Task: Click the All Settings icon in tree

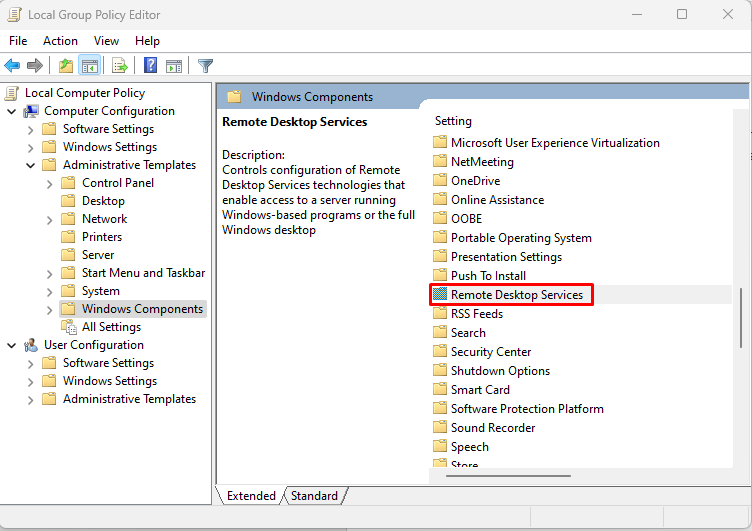Action: coord(69,327)
